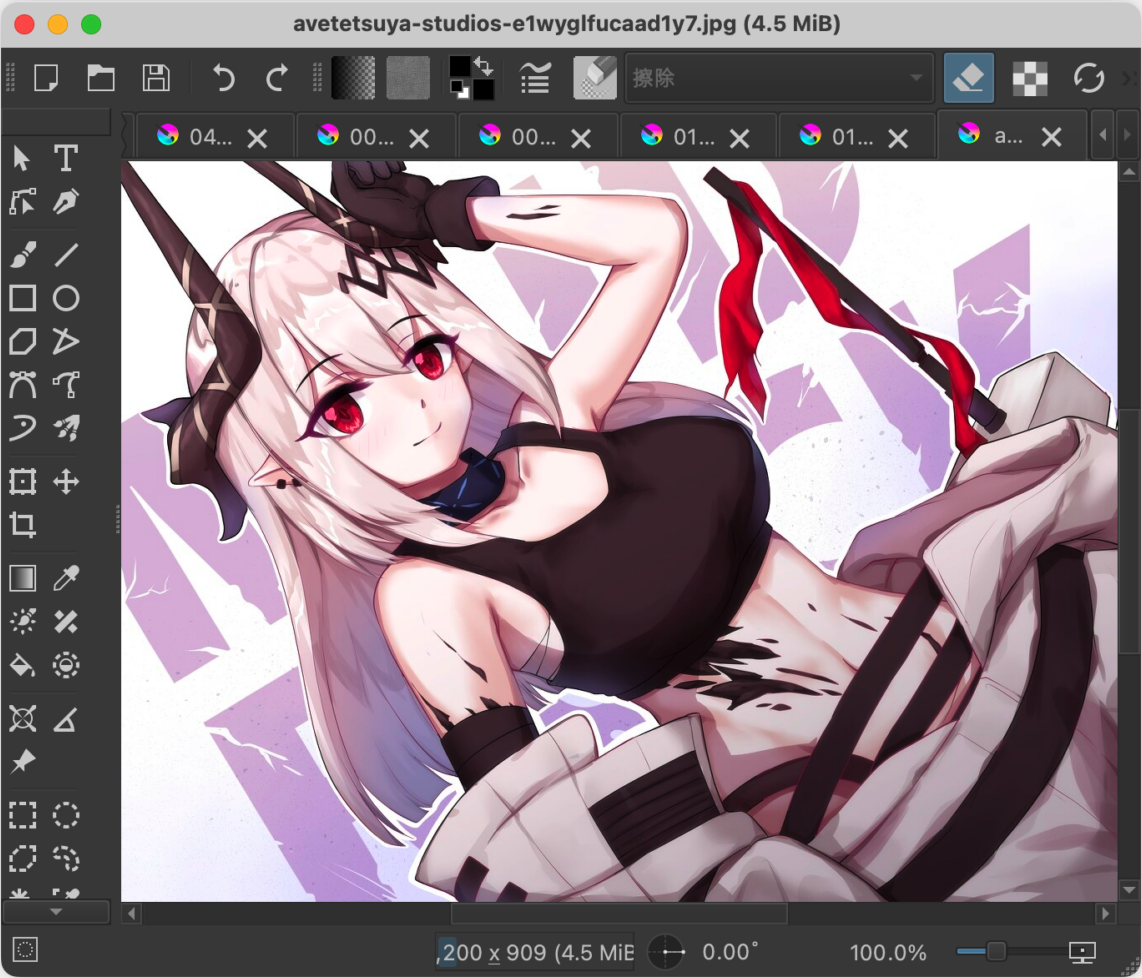Viewport: 1142px width, 978px height.
Task: Select the Move tool
Action: [66, 481]
